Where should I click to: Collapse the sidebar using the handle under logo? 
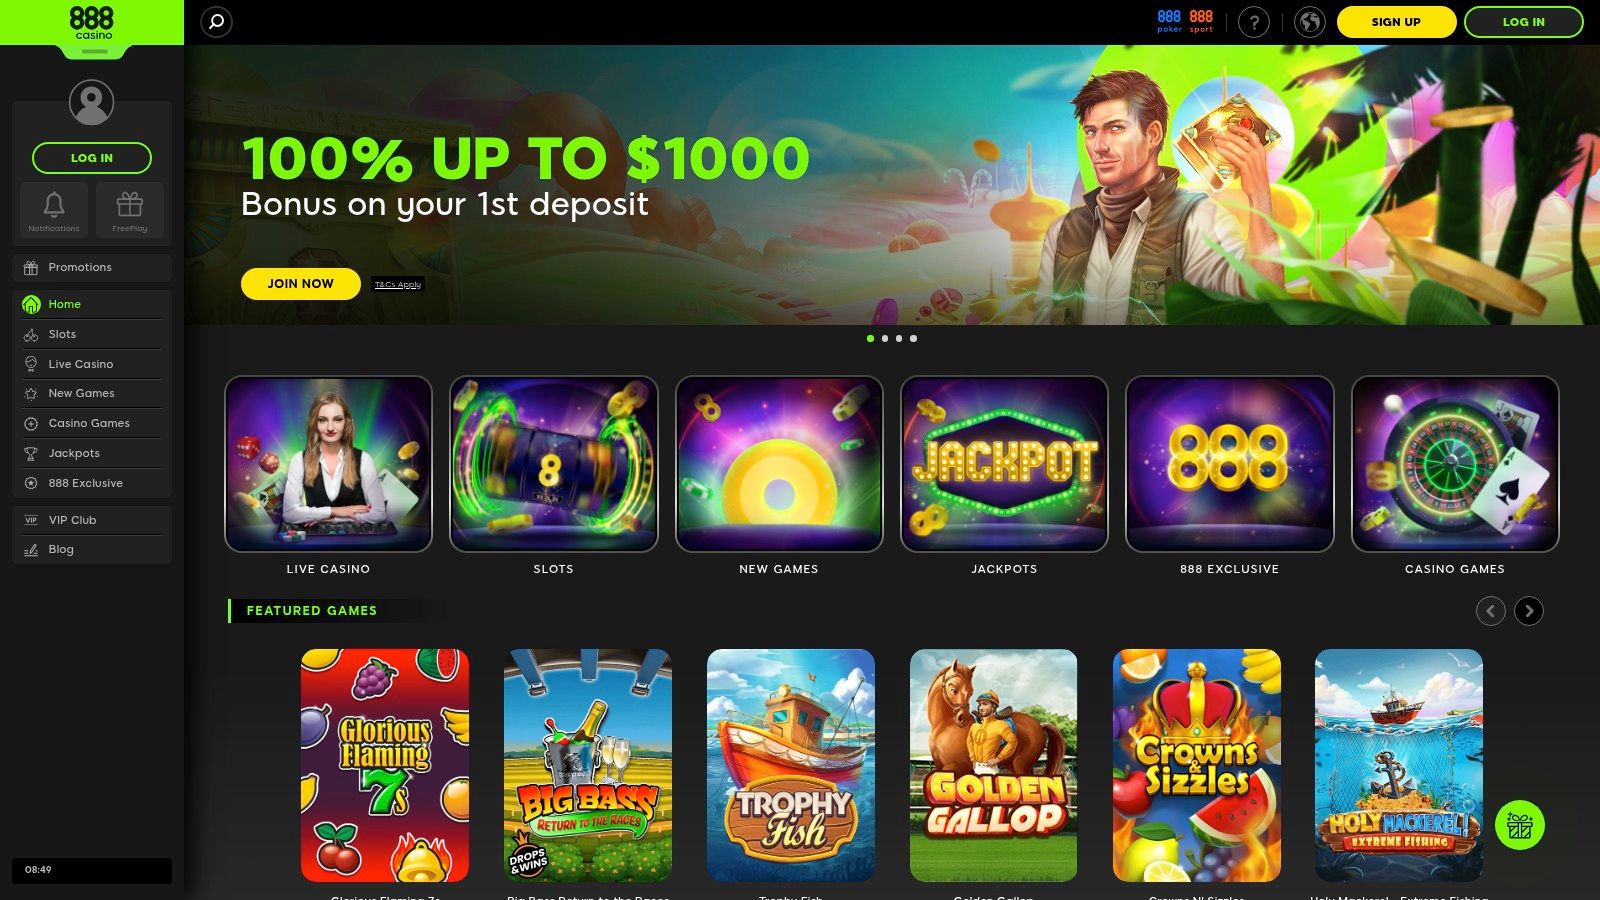[x=94, y=51]
